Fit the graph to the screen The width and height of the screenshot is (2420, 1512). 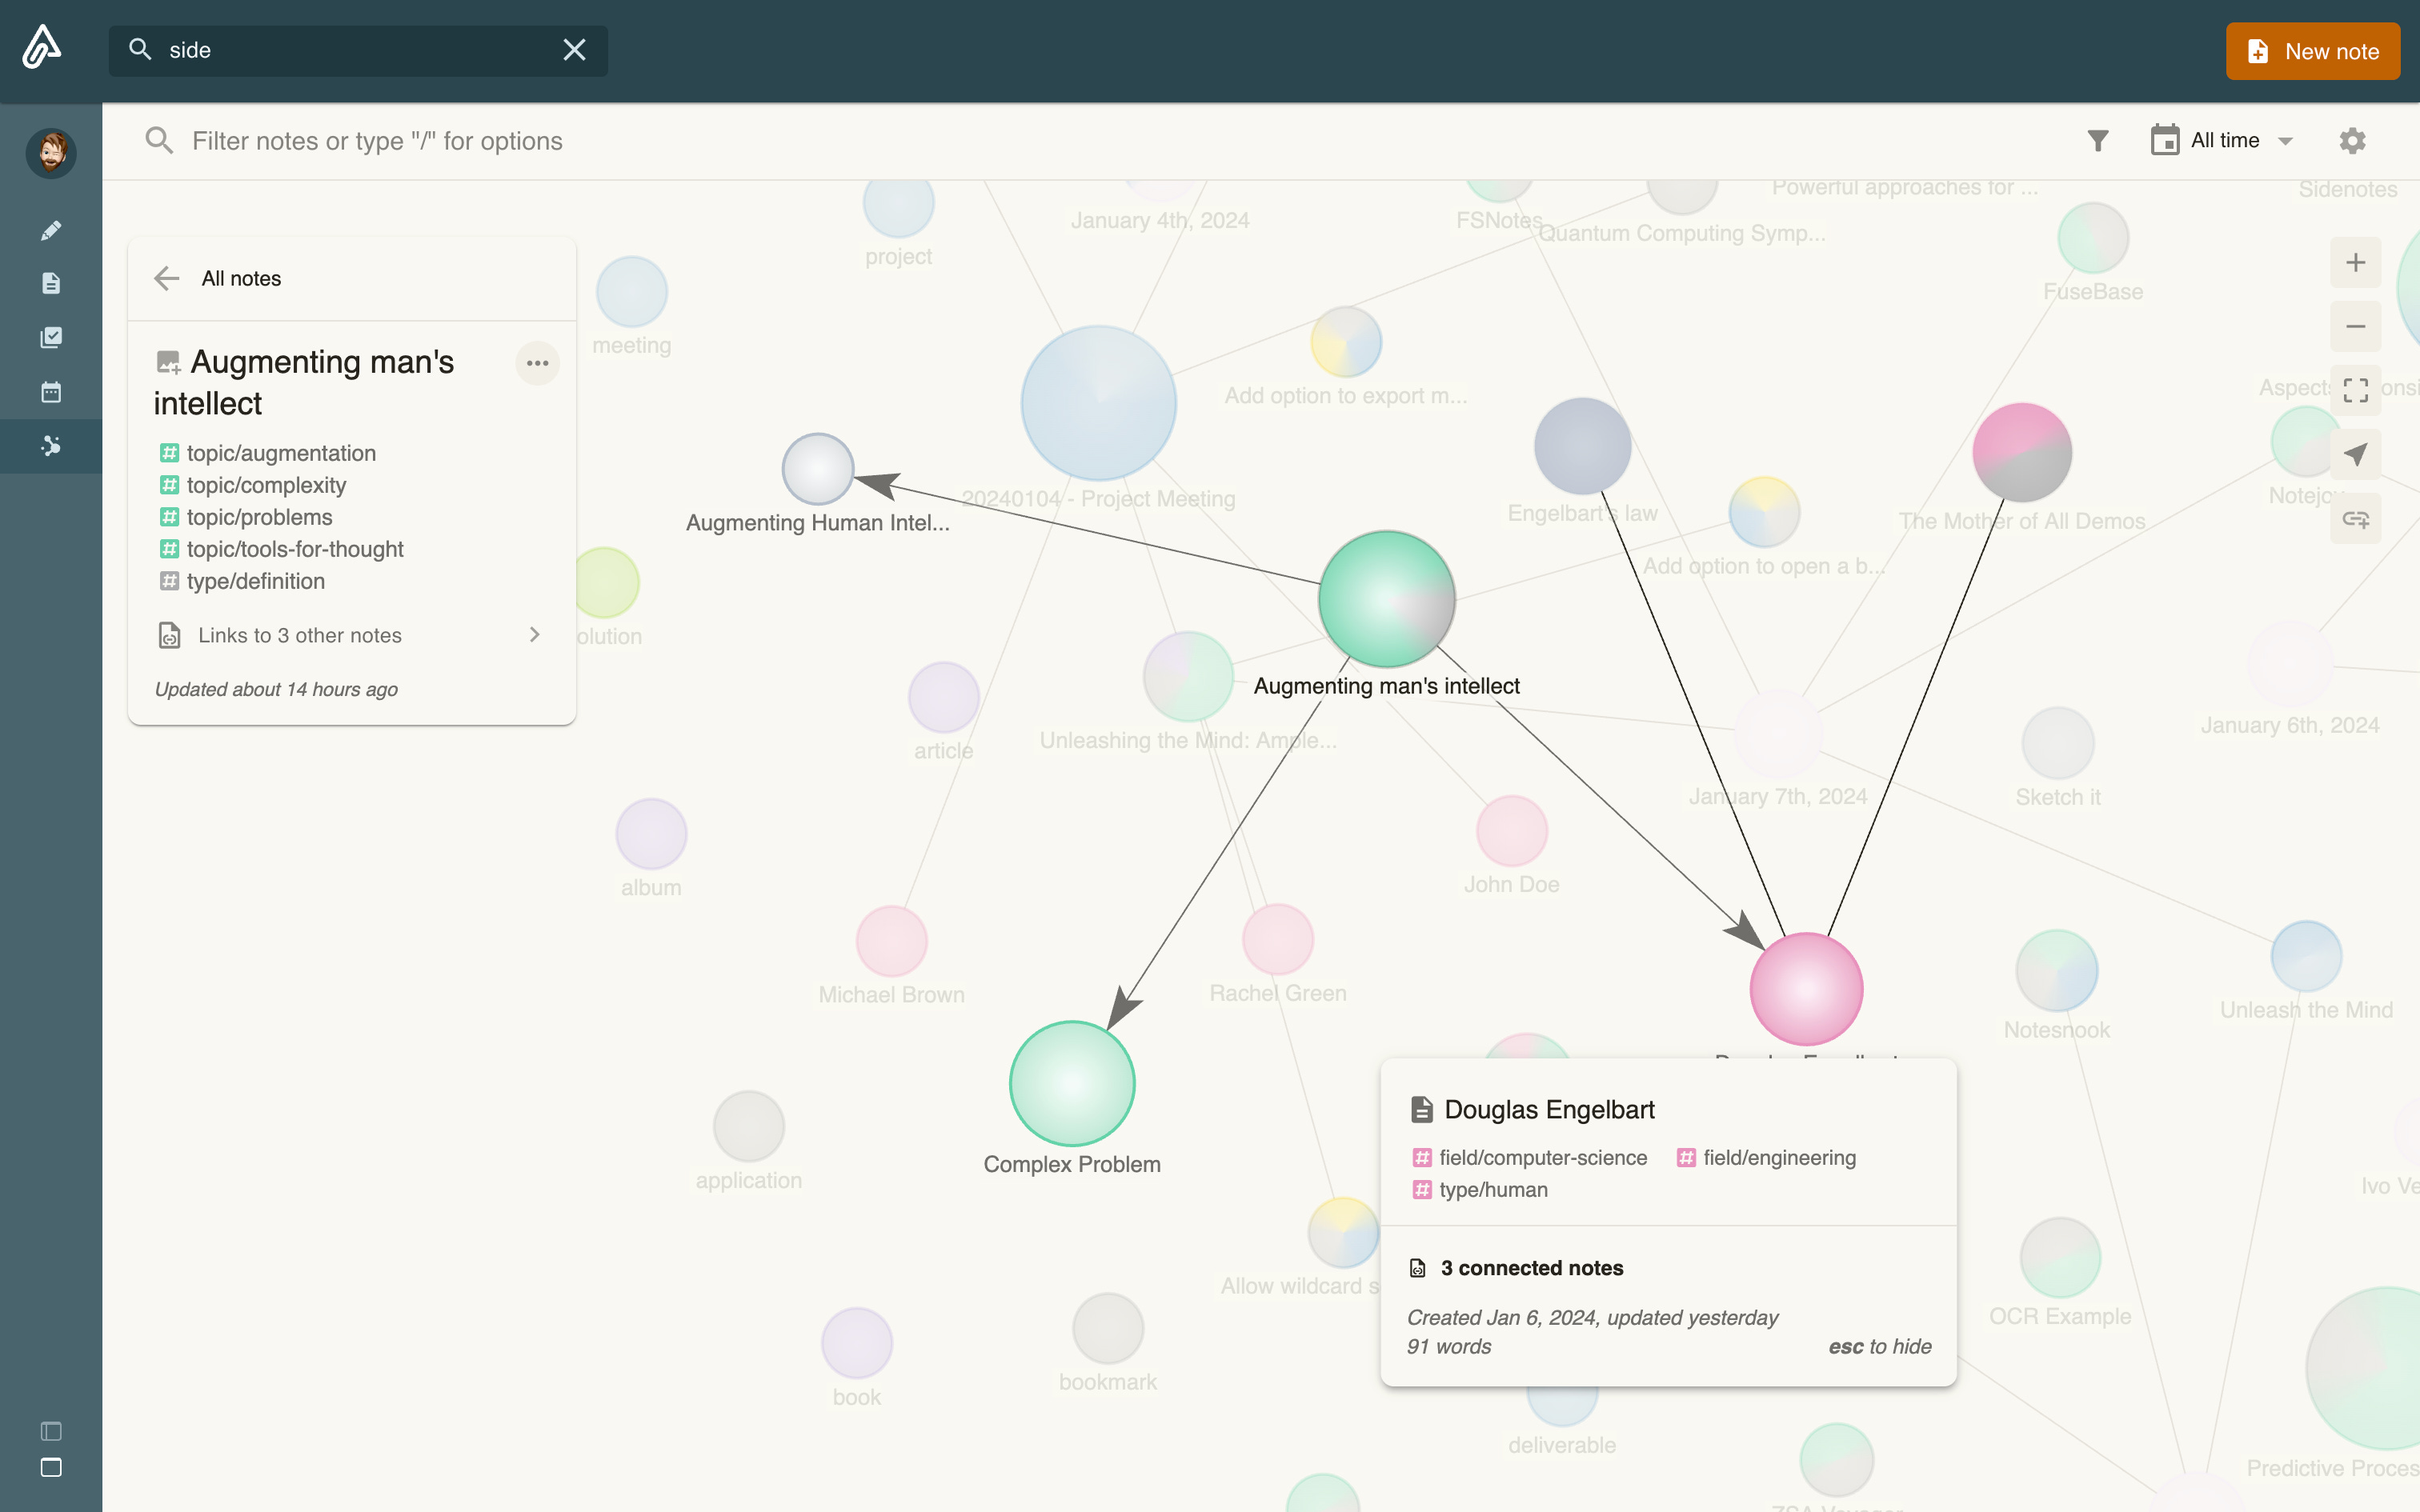[2355, 391]
